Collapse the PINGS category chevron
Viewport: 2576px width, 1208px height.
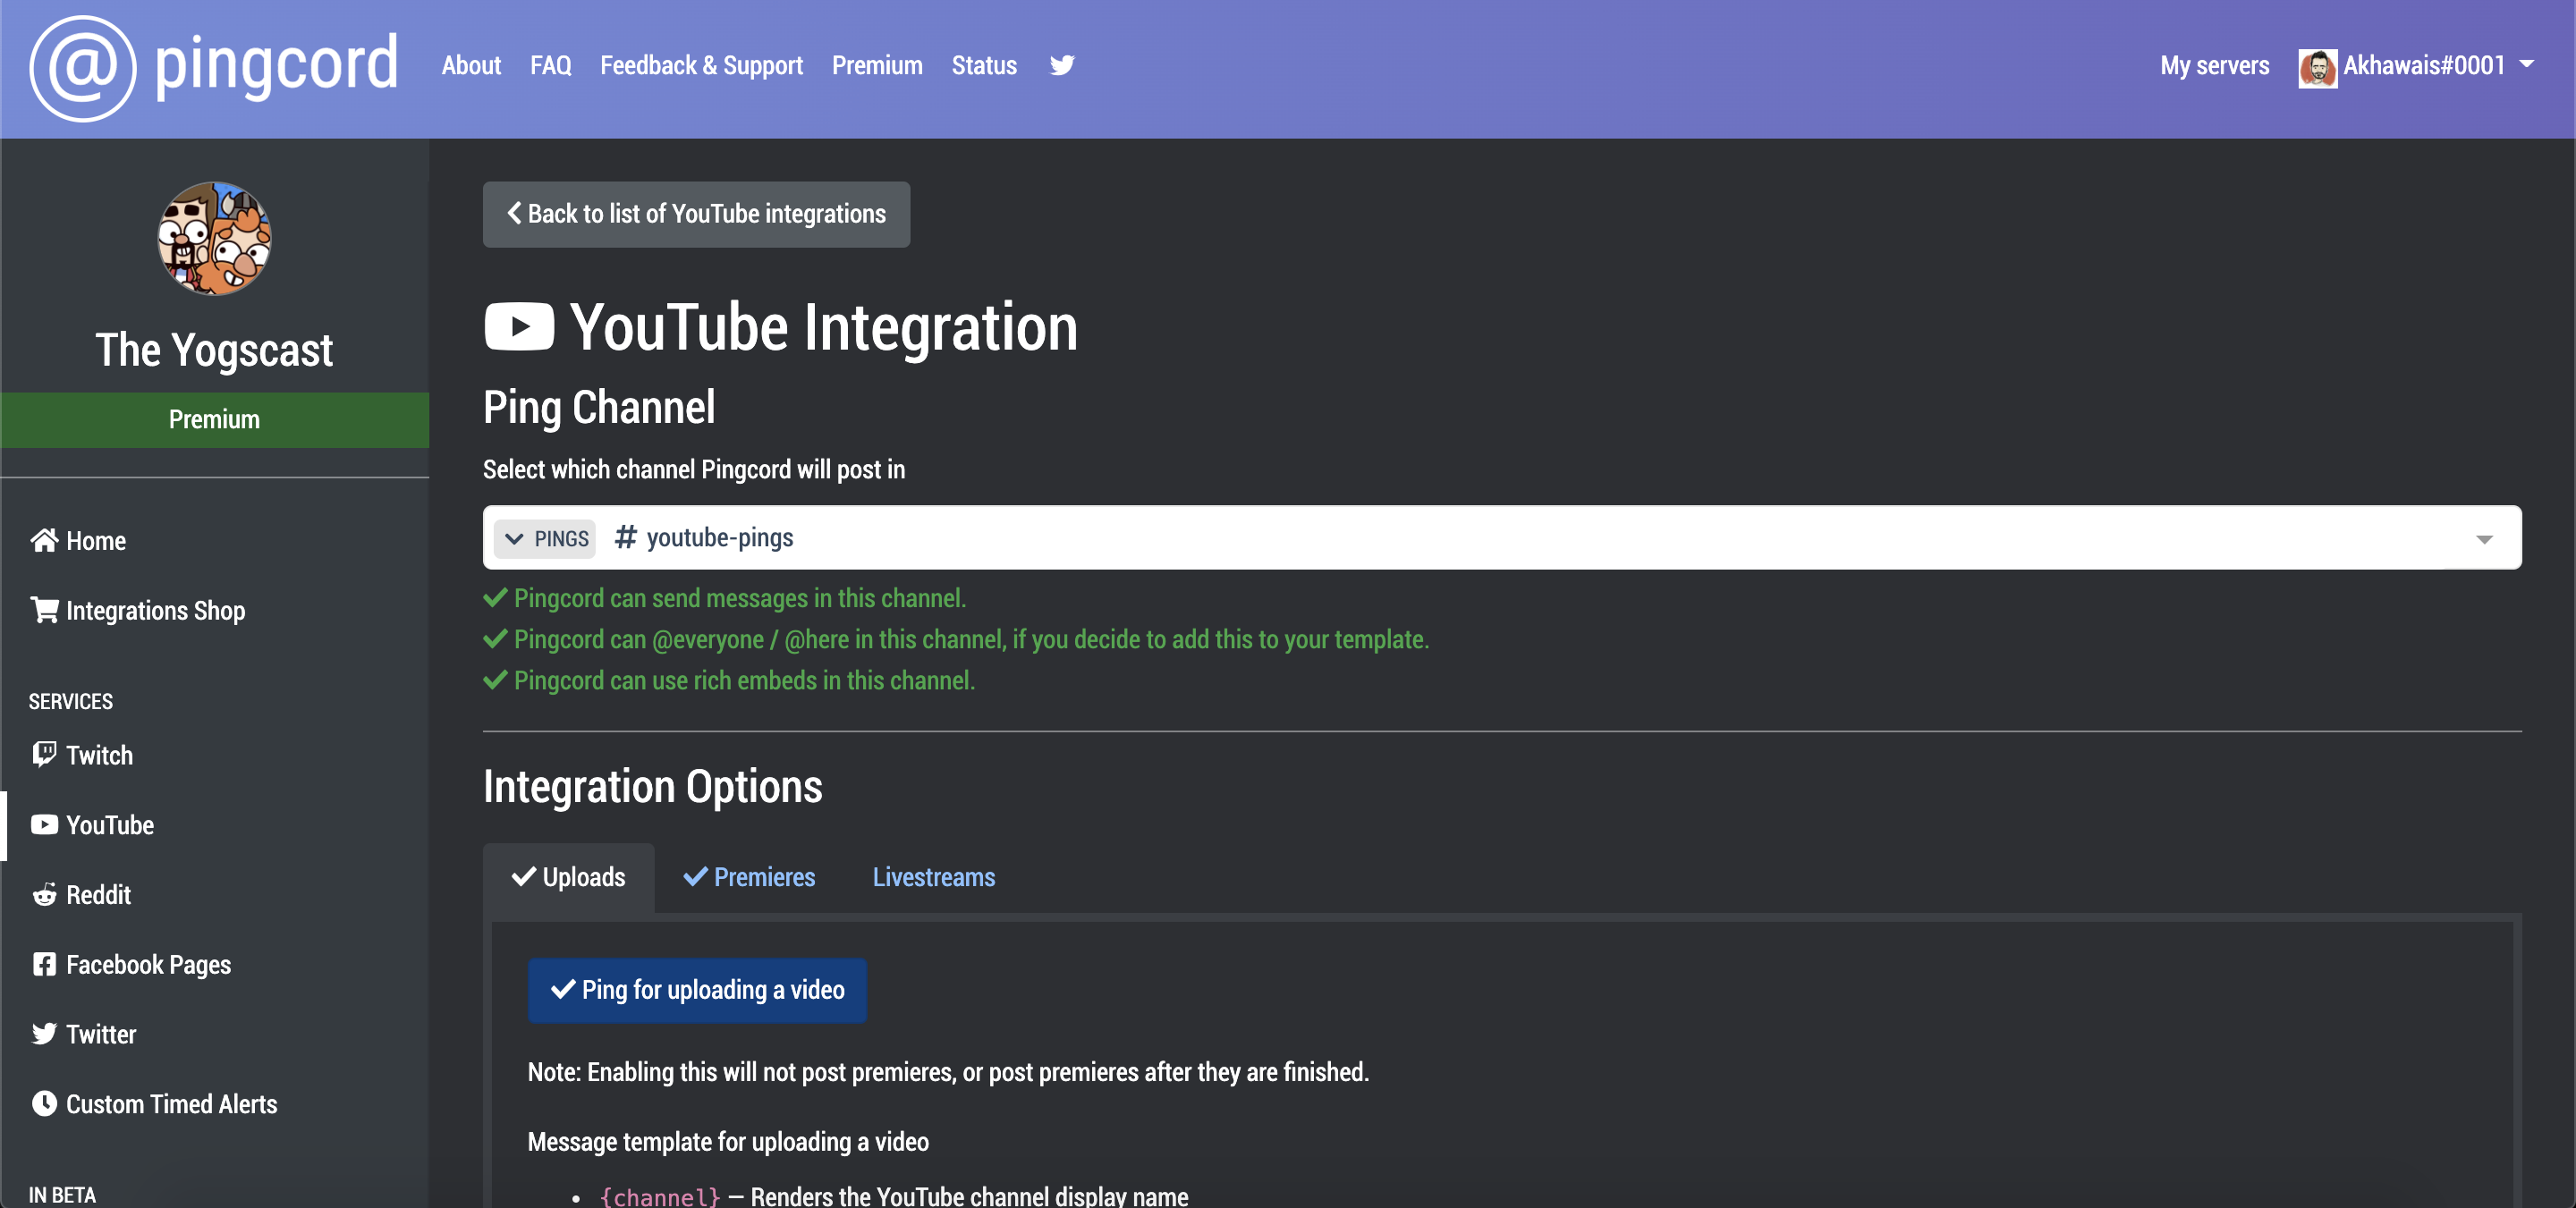click(x=514, y=538)
